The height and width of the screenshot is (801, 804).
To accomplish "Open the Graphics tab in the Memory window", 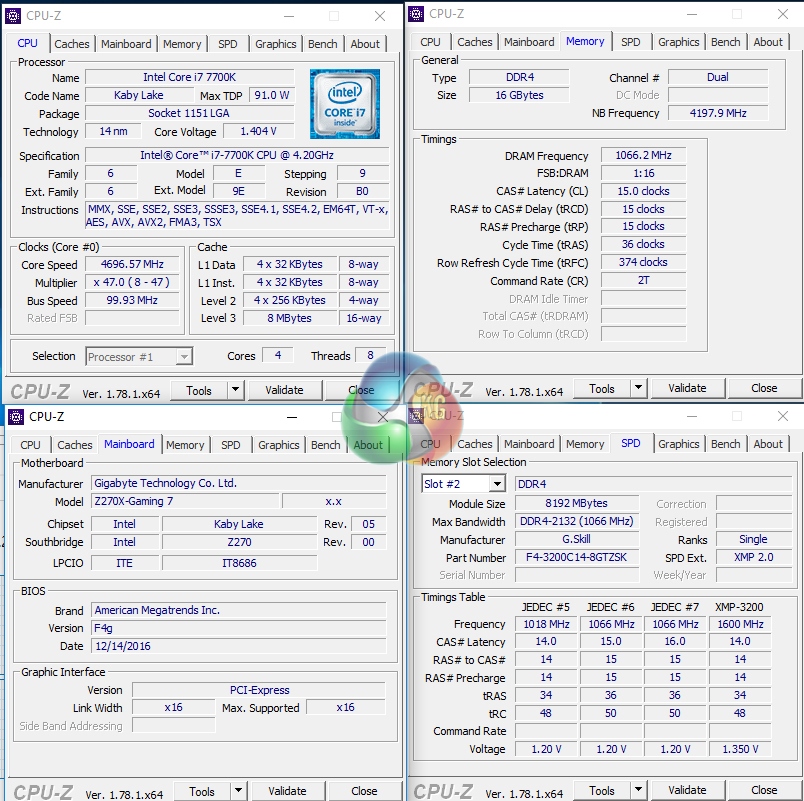I will coord(678,42).
